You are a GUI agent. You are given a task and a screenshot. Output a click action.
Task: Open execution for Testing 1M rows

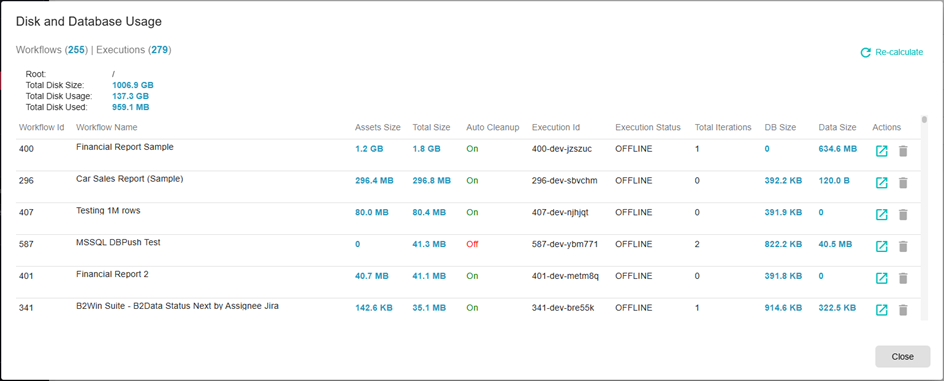pos(881,214)
